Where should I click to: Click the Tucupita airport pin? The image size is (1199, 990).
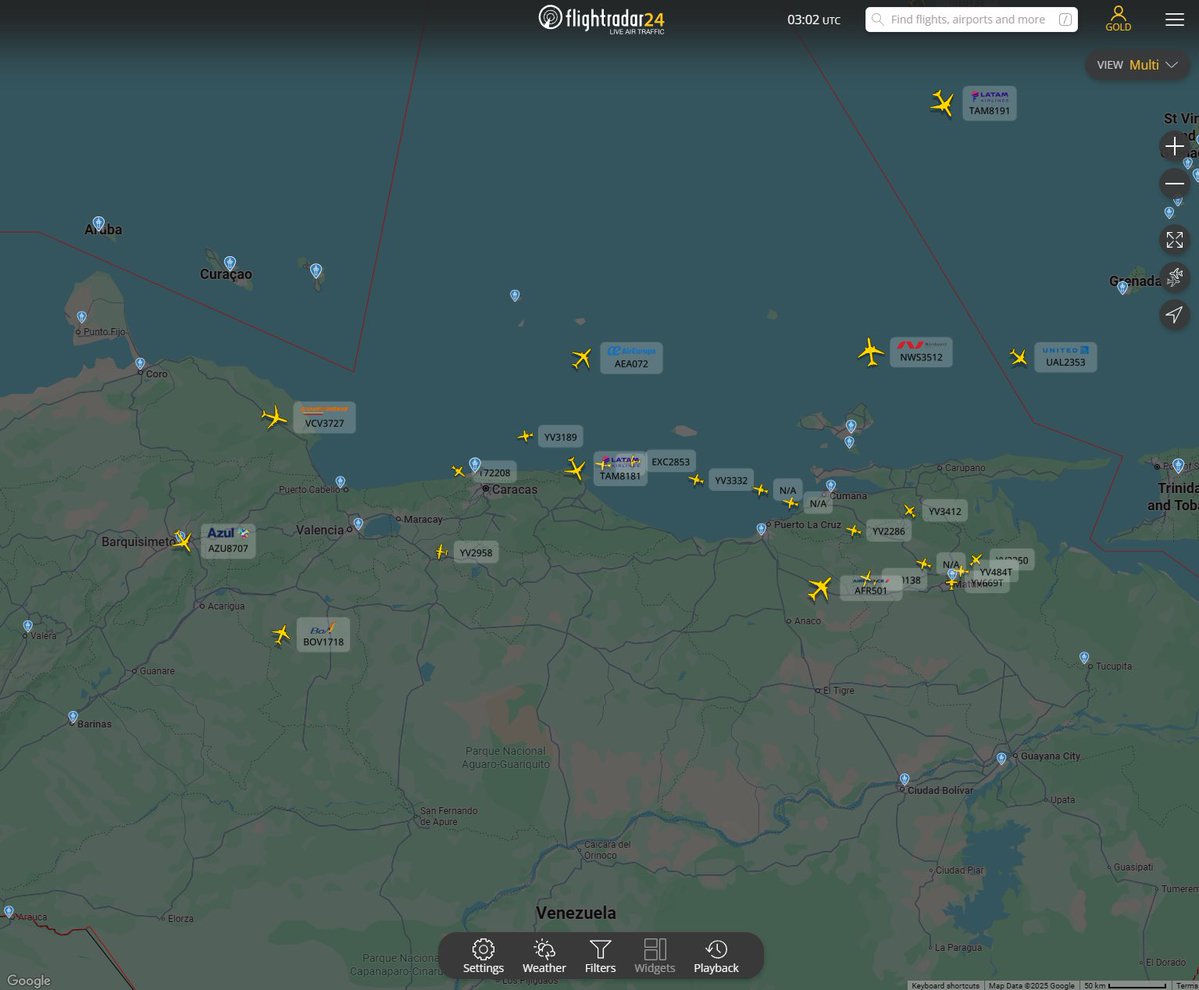(1084, 657)
